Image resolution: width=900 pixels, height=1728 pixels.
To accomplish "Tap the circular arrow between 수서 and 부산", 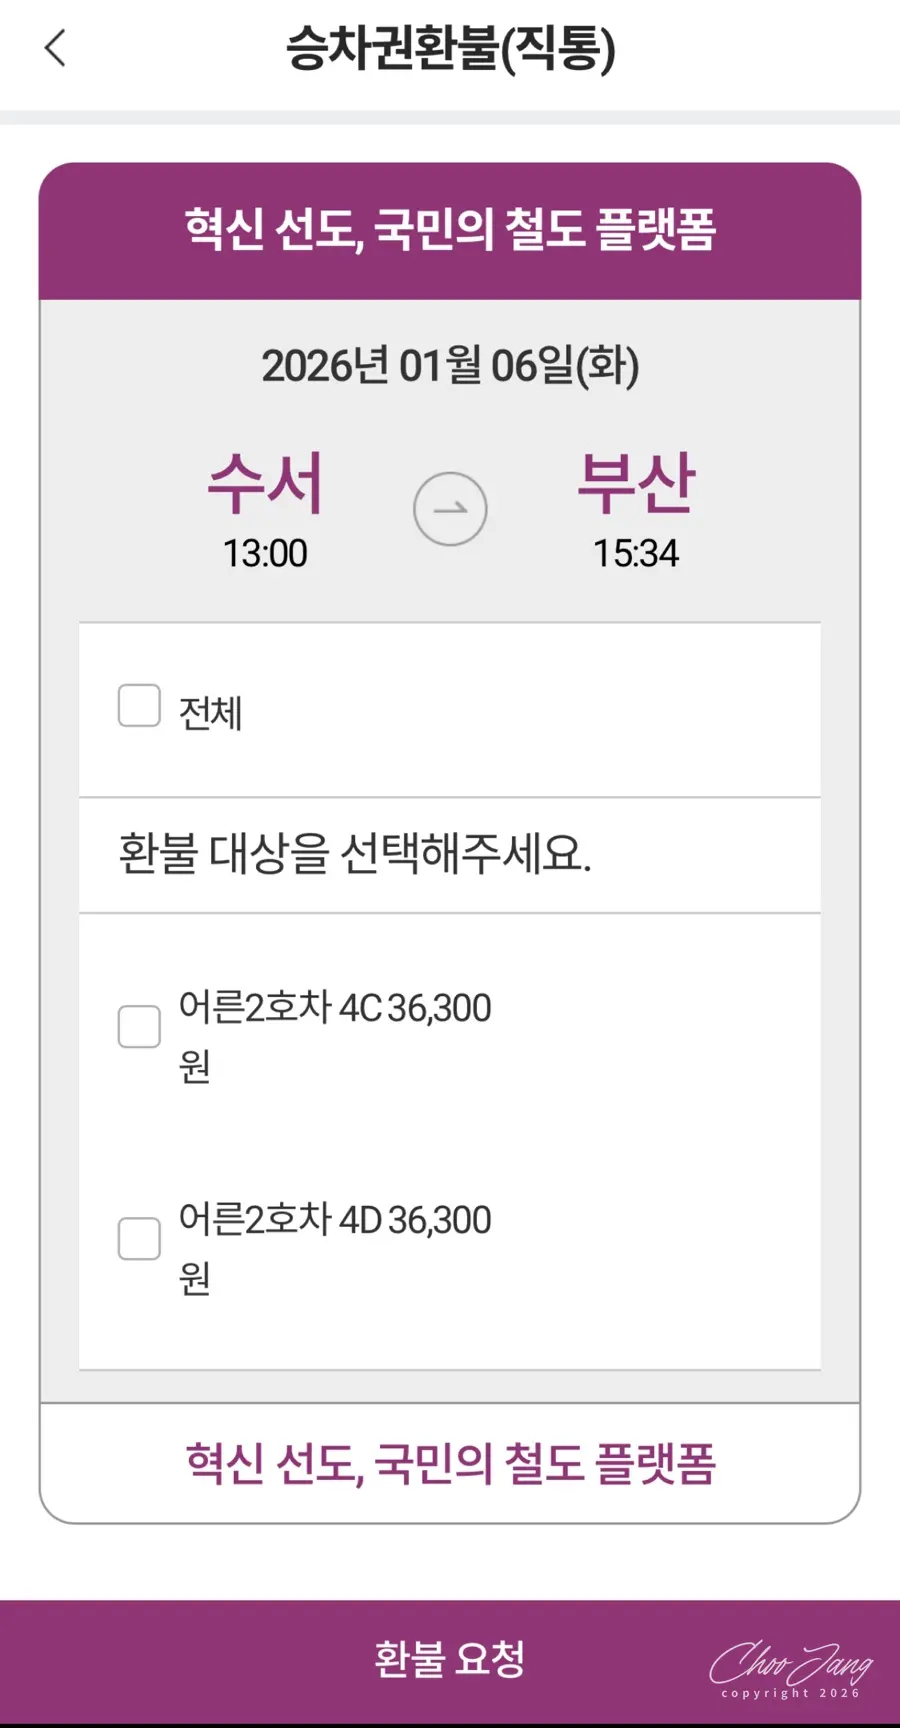I will tap(450, 509).
